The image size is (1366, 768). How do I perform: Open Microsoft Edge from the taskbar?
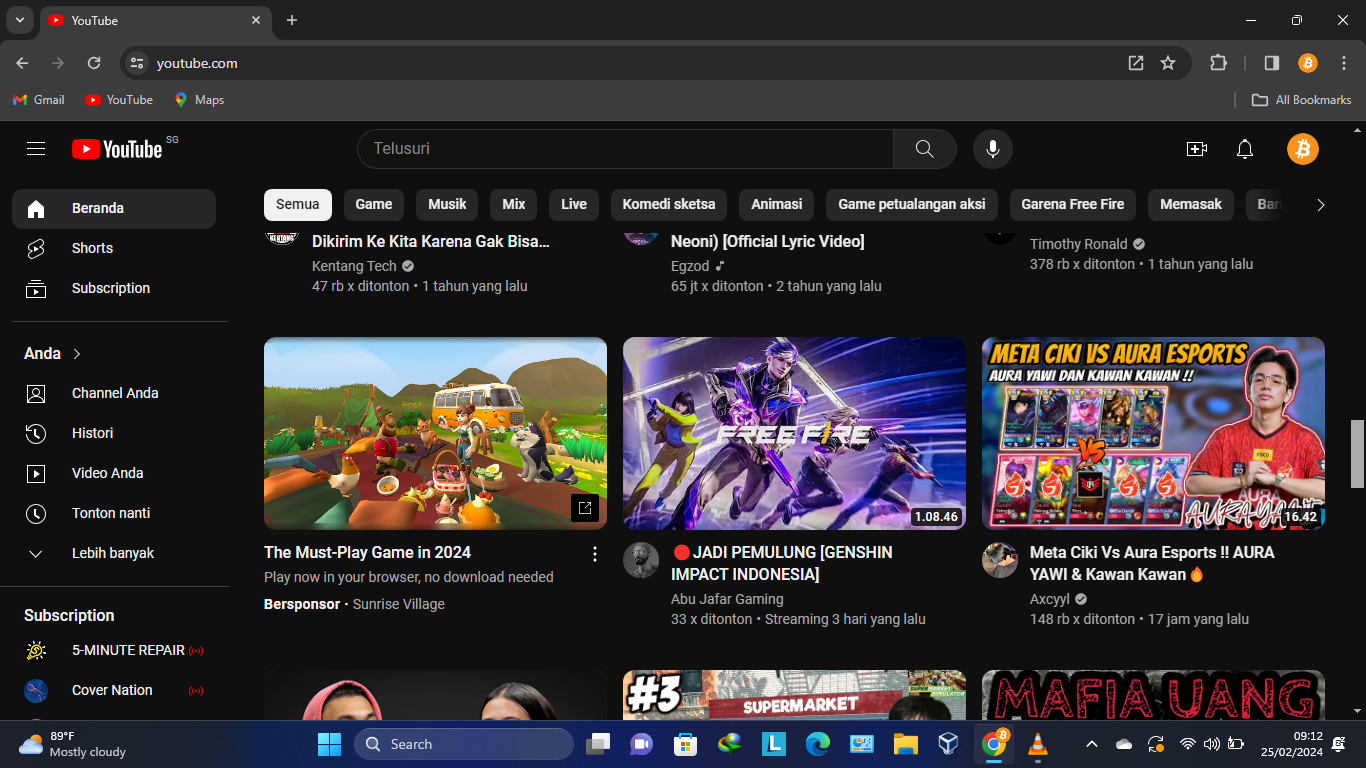[818, 744]
